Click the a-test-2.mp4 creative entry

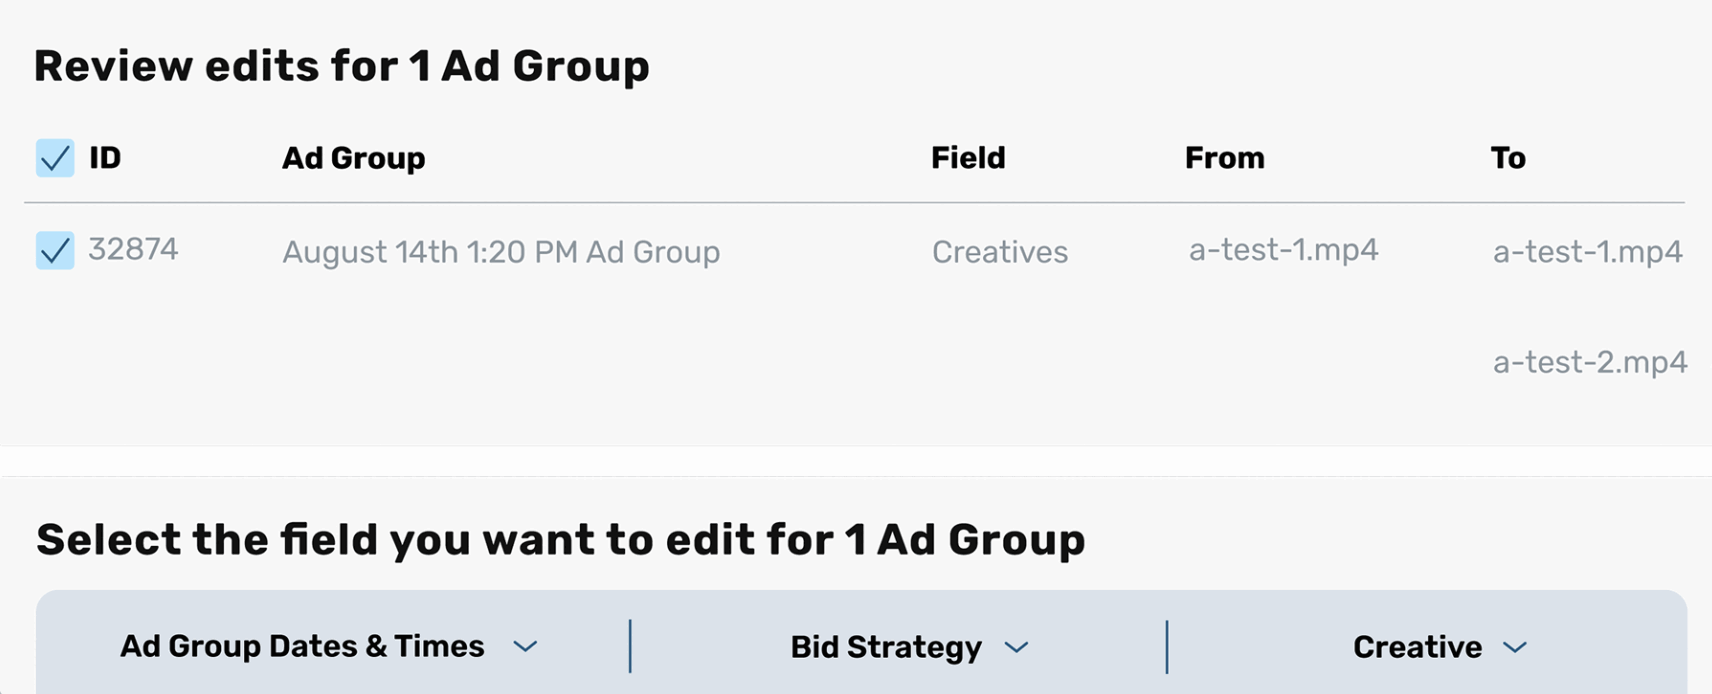tap(1590, 362)
